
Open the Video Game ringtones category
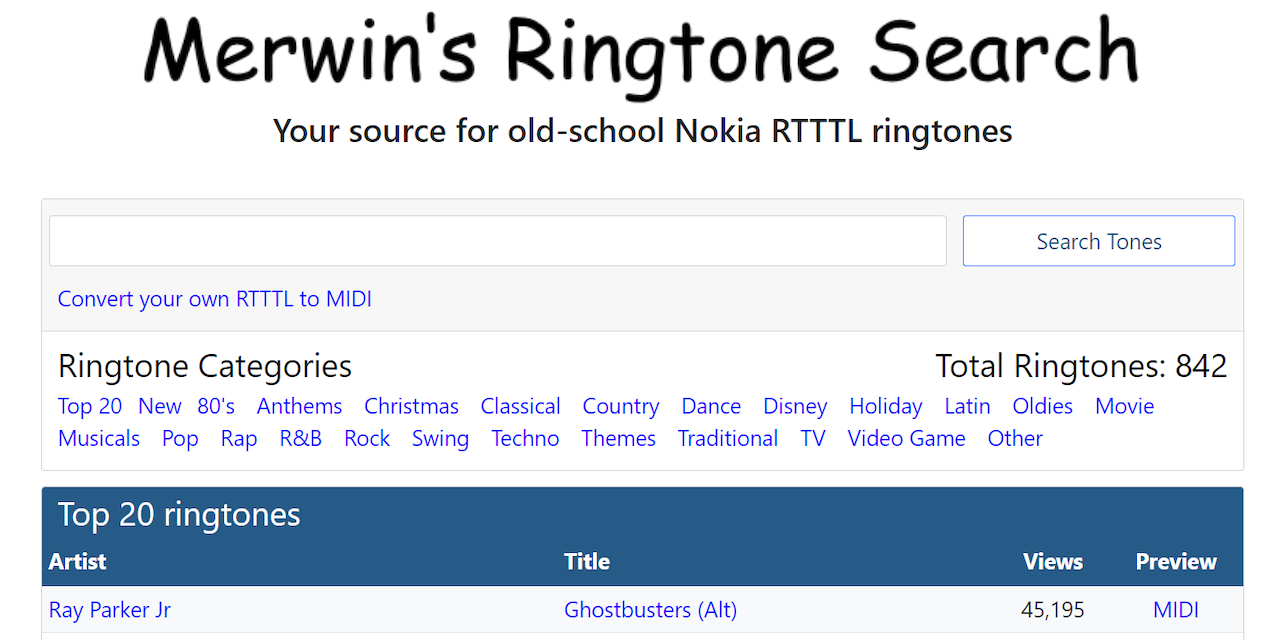click(906, 438)
